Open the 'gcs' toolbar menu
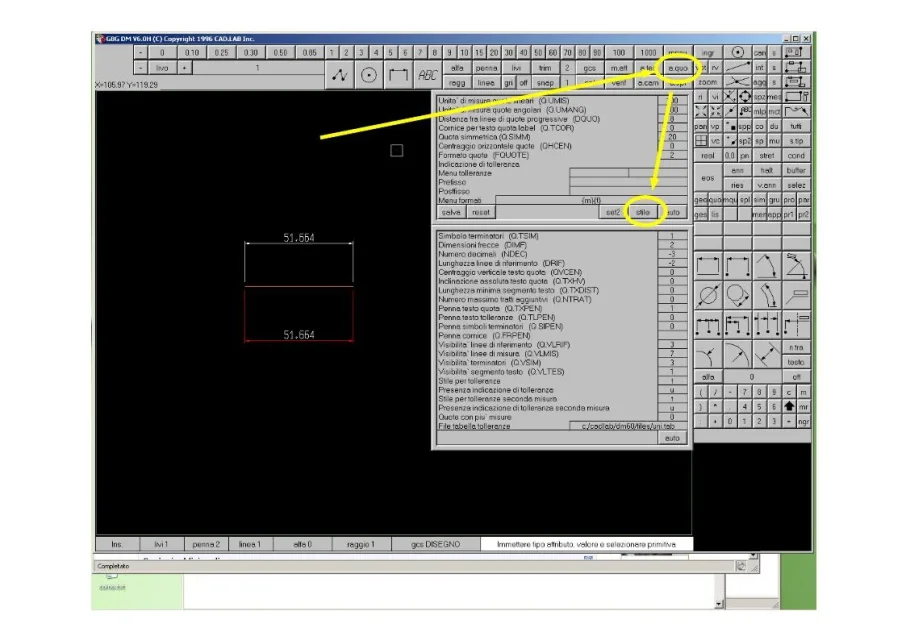This screenshot has height=640, width=906. coord(589,68)
